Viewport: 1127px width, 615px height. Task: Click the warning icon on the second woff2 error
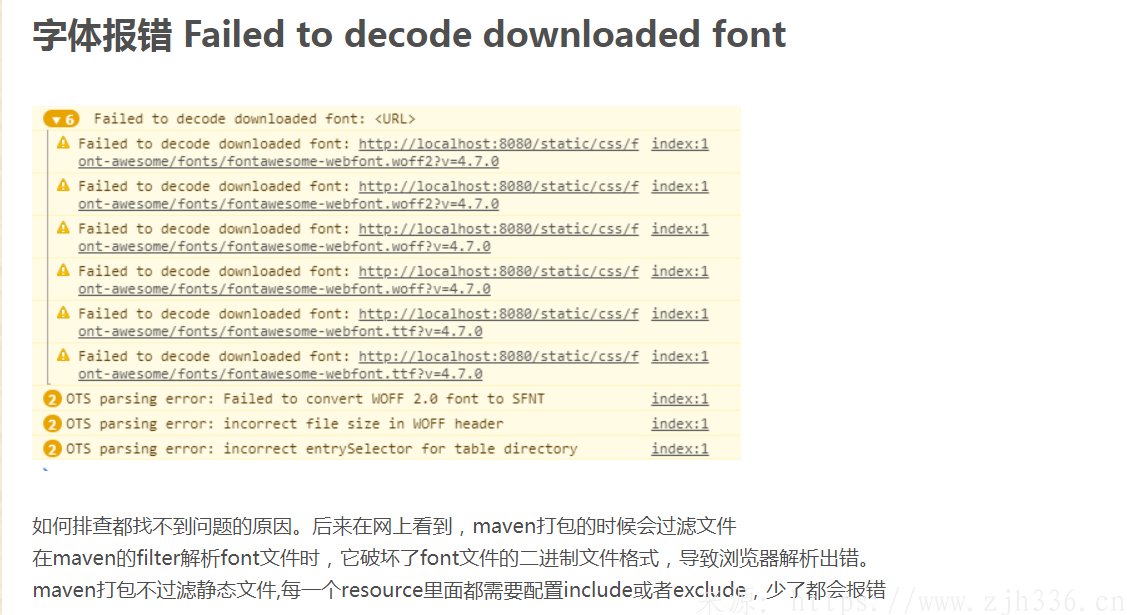pyautogui.click(x=64, y=185)
